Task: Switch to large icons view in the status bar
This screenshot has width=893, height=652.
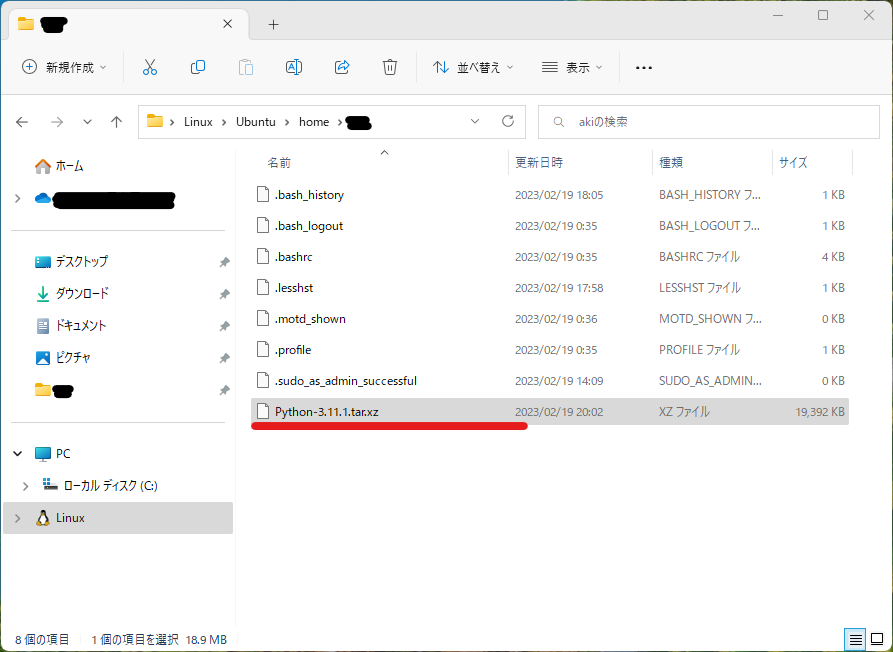Action: tap(879, 639)
